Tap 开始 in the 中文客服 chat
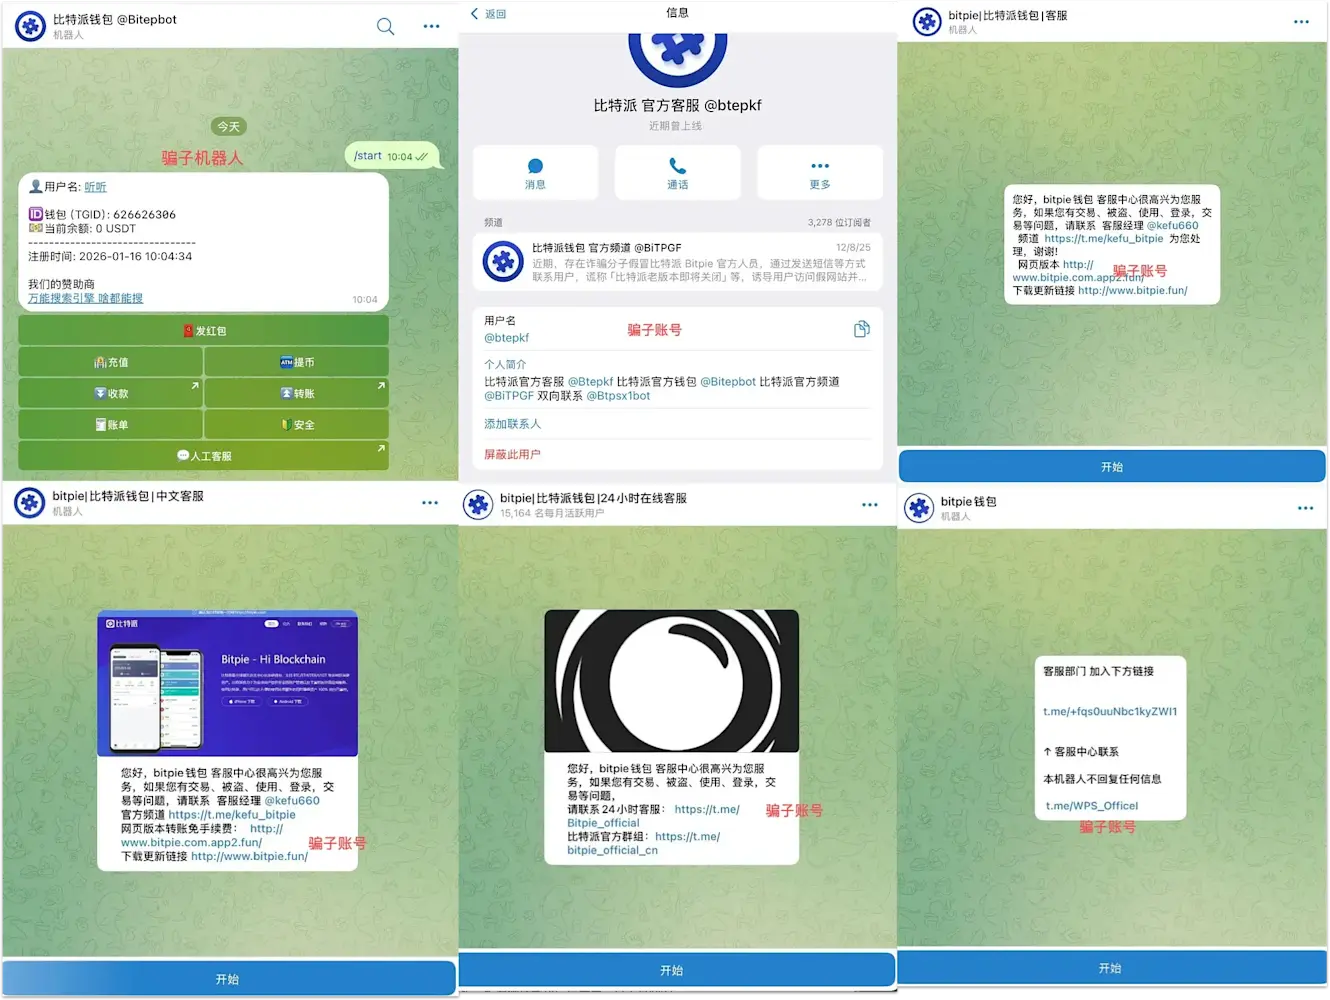Image resolution: width=1330 pixels, height=1000 pixels. (228, 979)
